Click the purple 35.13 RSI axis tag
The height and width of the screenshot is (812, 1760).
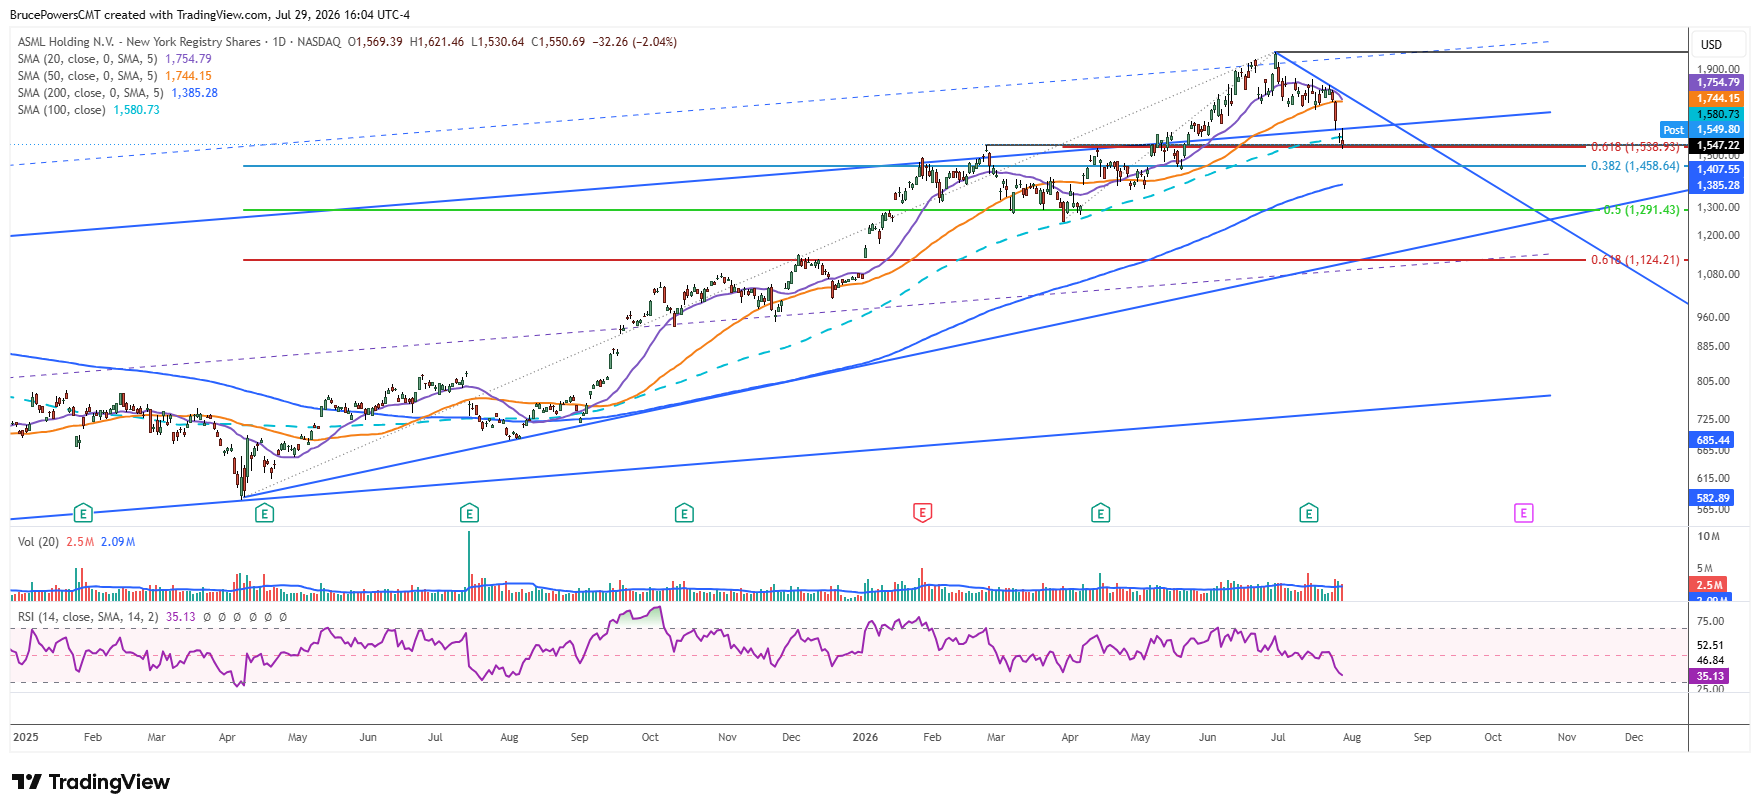click(x=1710, y=676)
